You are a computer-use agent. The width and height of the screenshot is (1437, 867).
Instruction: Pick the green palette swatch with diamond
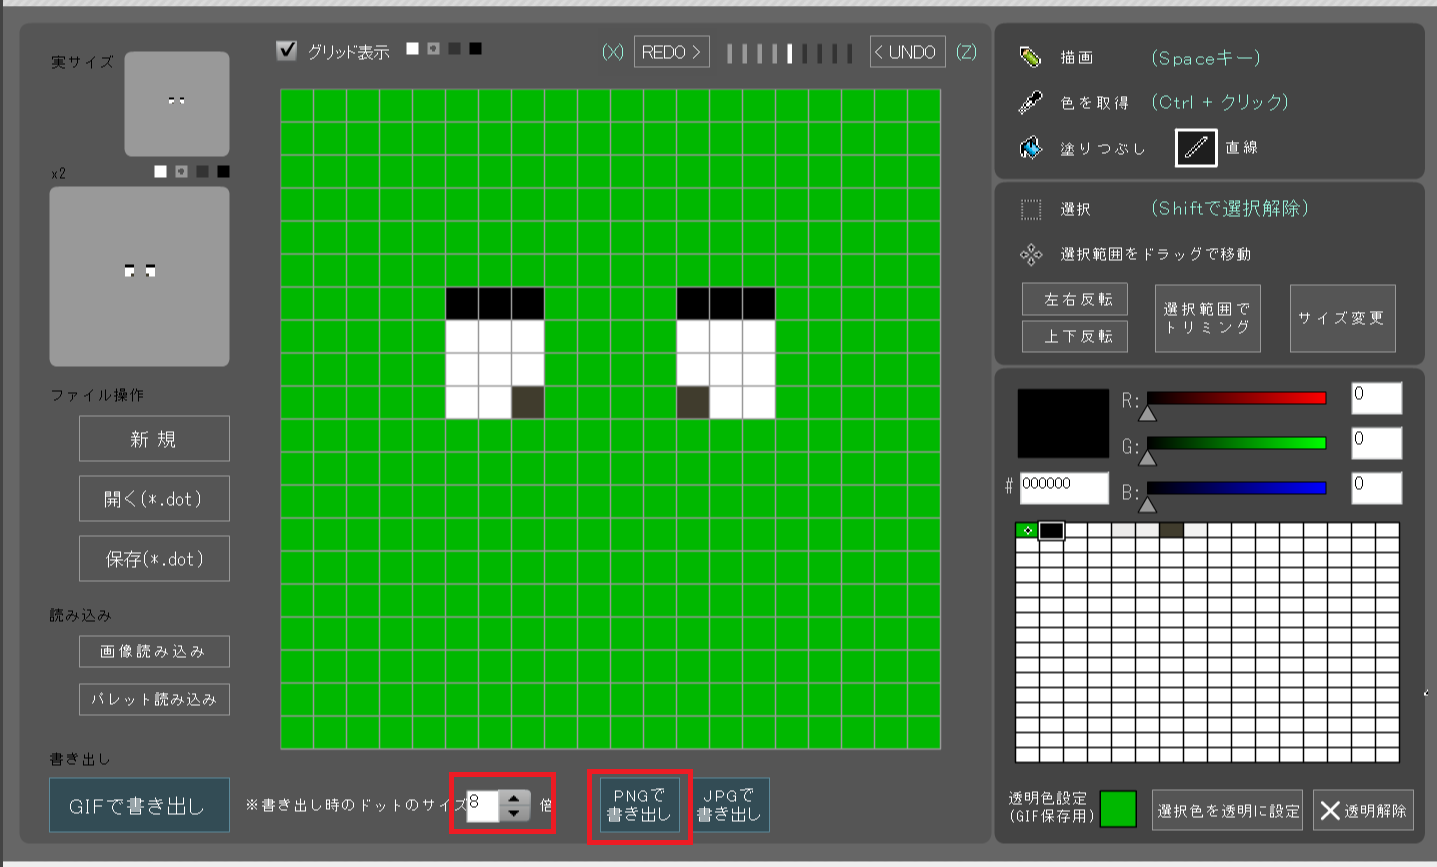tap(1027, 531)
